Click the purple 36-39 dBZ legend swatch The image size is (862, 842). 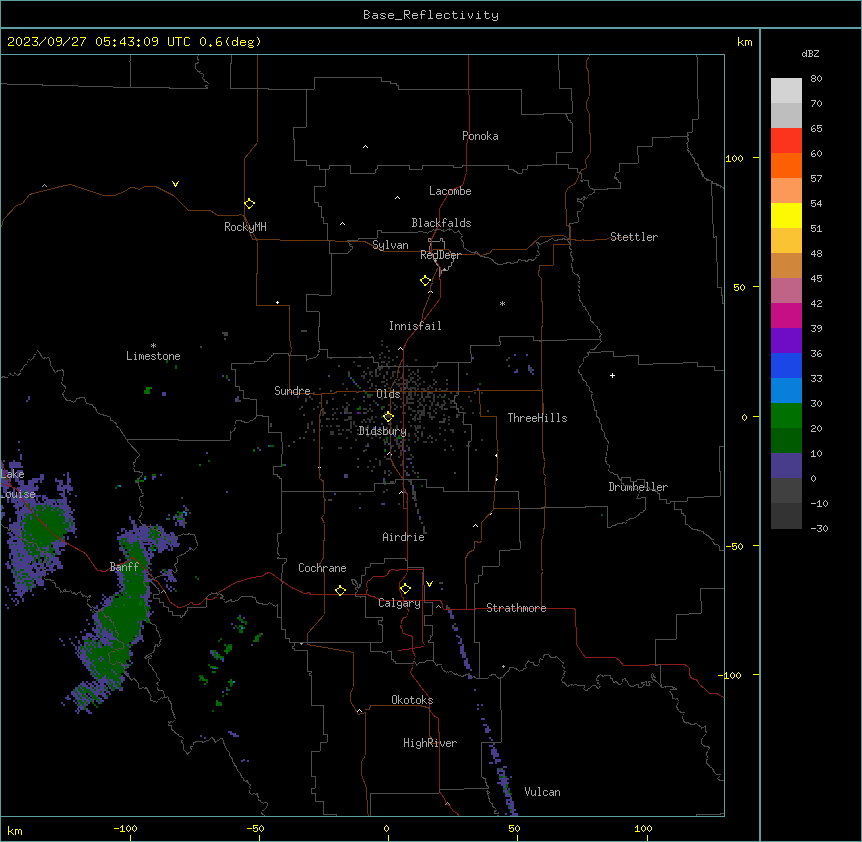tap(786, 341)
